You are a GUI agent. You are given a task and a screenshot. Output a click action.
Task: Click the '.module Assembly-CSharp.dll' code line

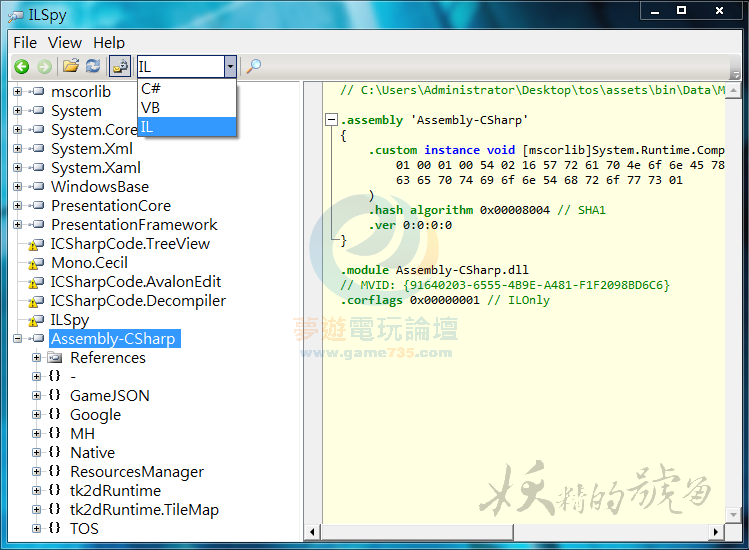click(434, 270)
